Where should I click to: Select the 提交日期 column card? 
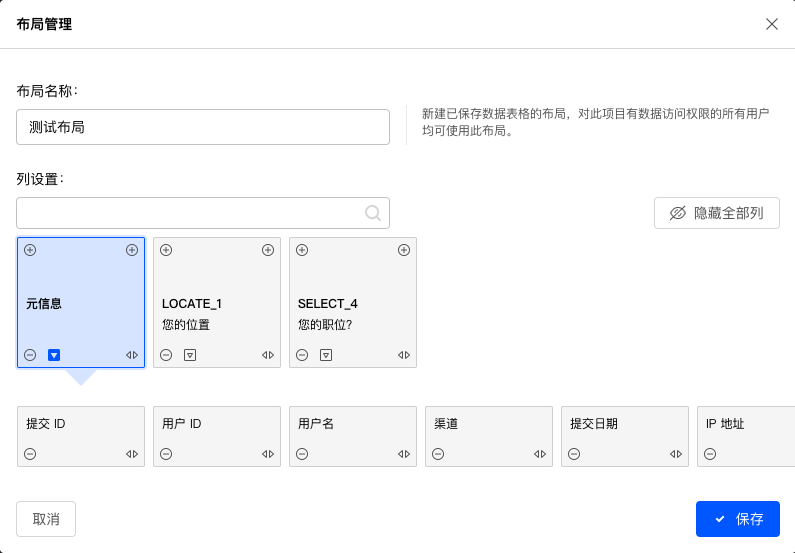click(625, 436)
